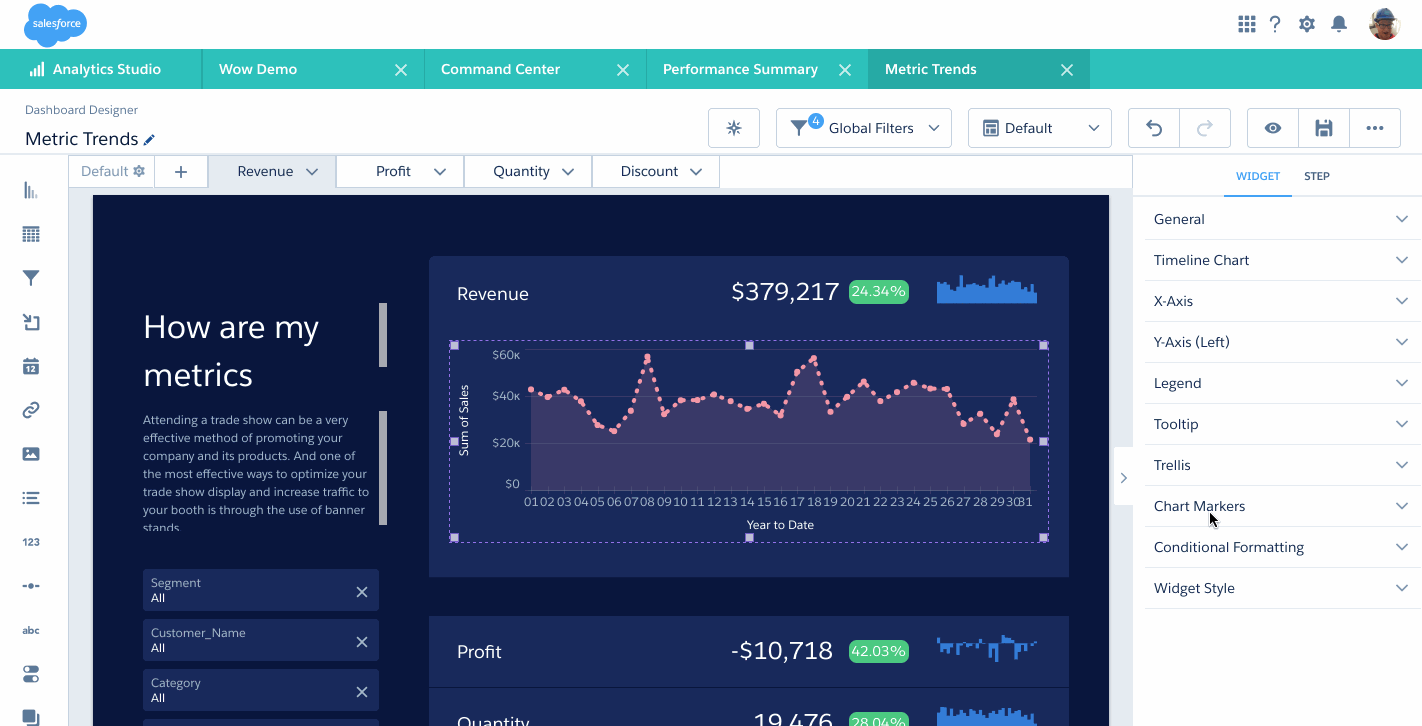Pick the image widget icon
Image resolution: width=1422 pixels, height=726 pixels.
coord(31,454)
